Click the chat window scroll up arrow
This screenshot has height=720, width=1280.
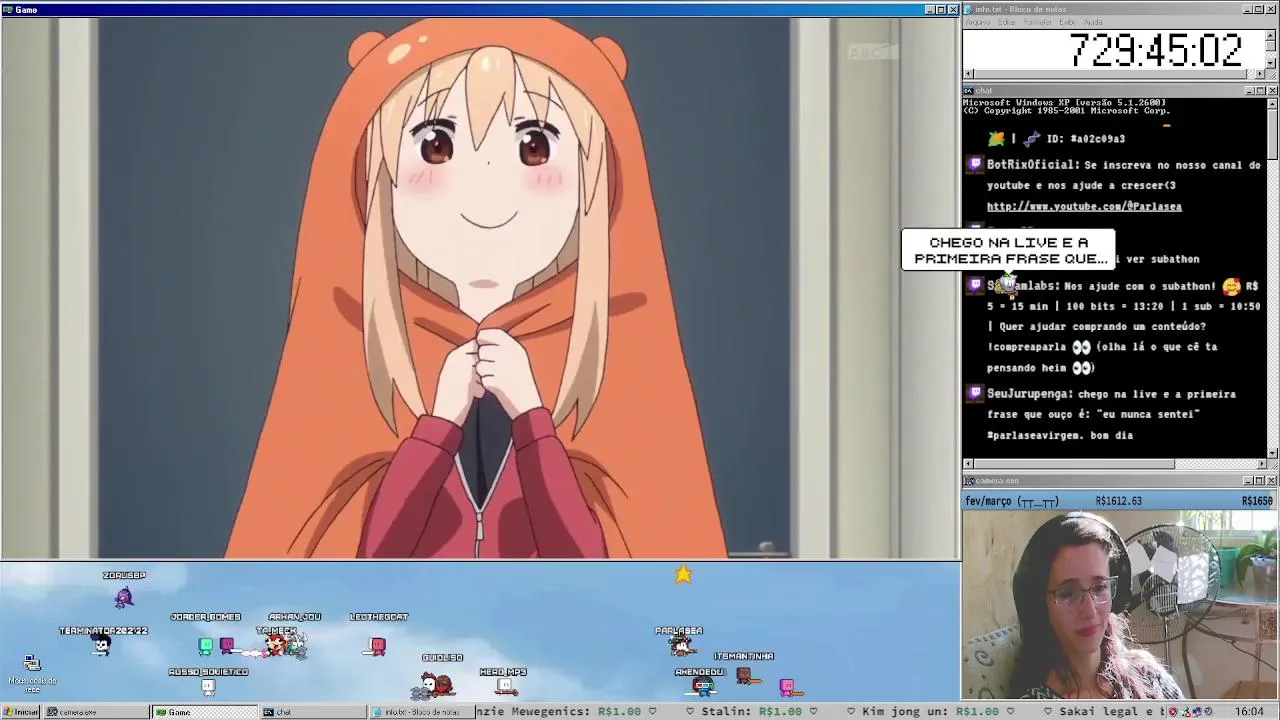point(1272,103)
